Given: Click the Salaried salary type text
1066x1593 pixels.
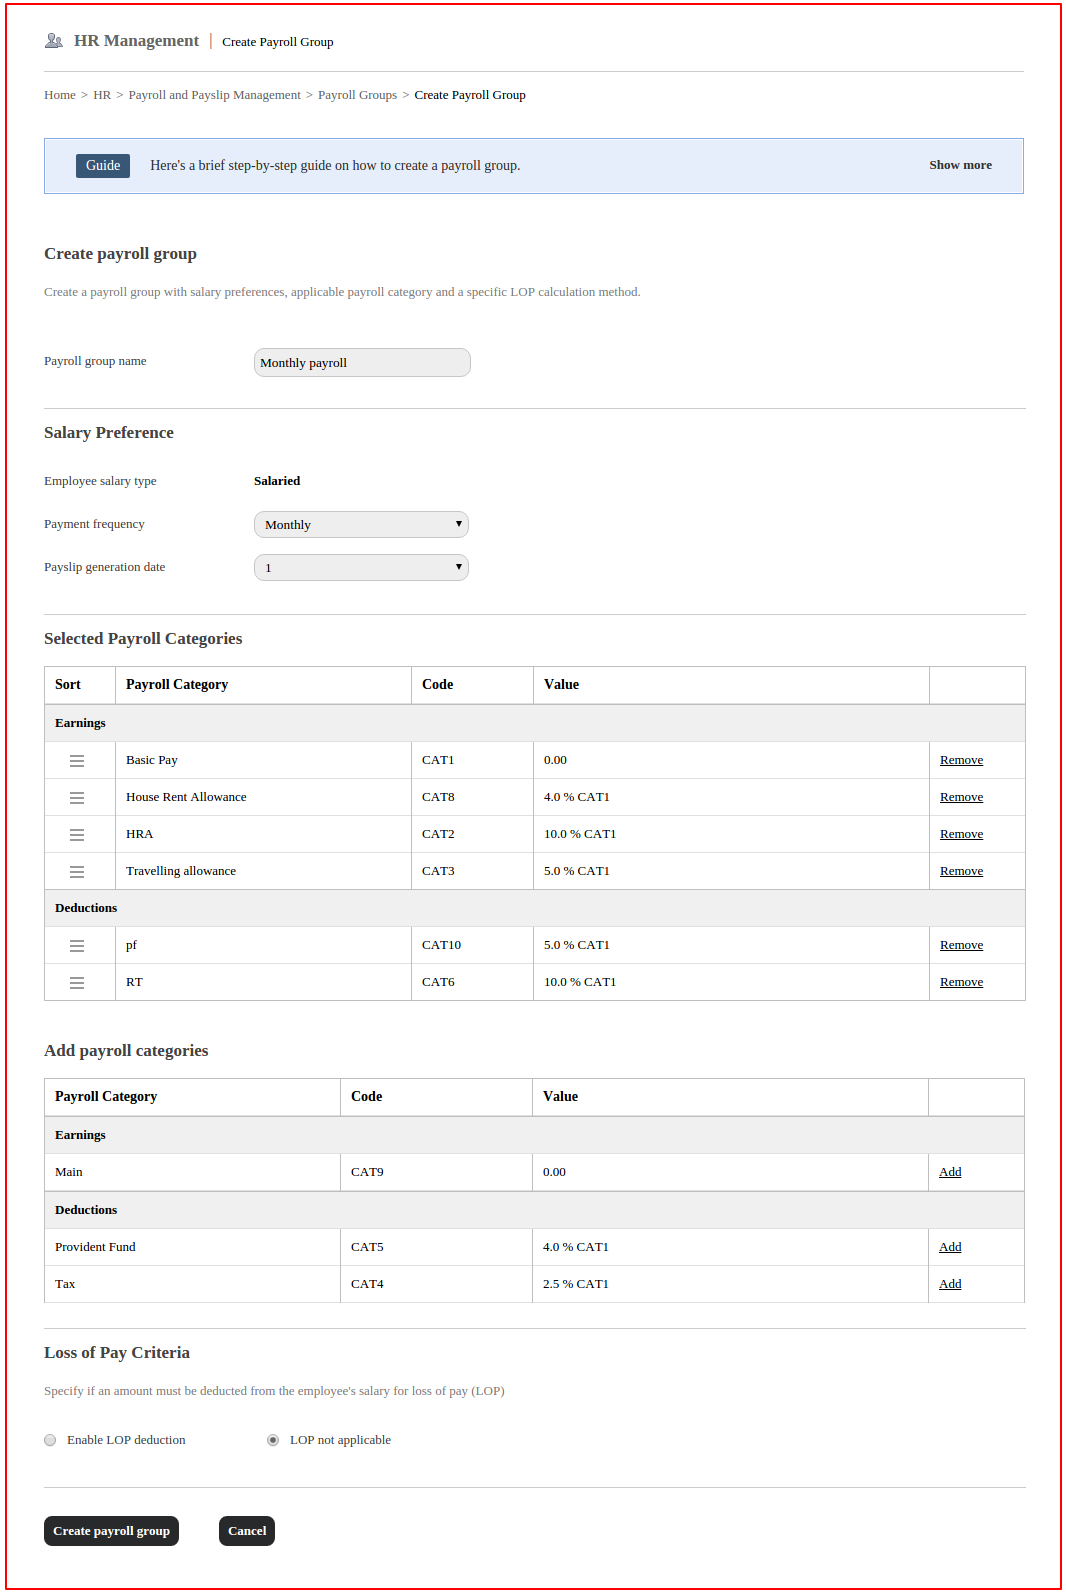Looking at the screenshot, I should tap(277, 481).
